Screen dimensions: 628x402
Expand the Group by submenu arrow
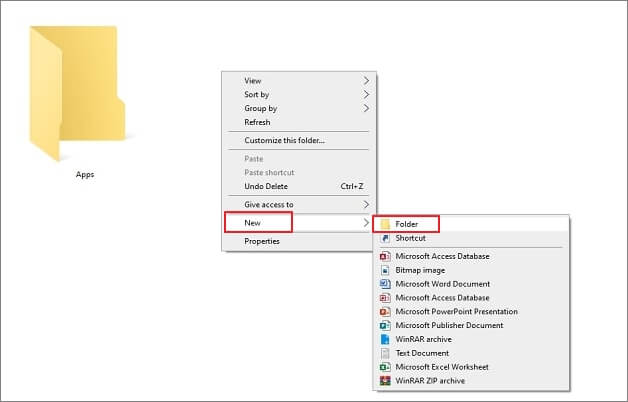pos(366,108)
